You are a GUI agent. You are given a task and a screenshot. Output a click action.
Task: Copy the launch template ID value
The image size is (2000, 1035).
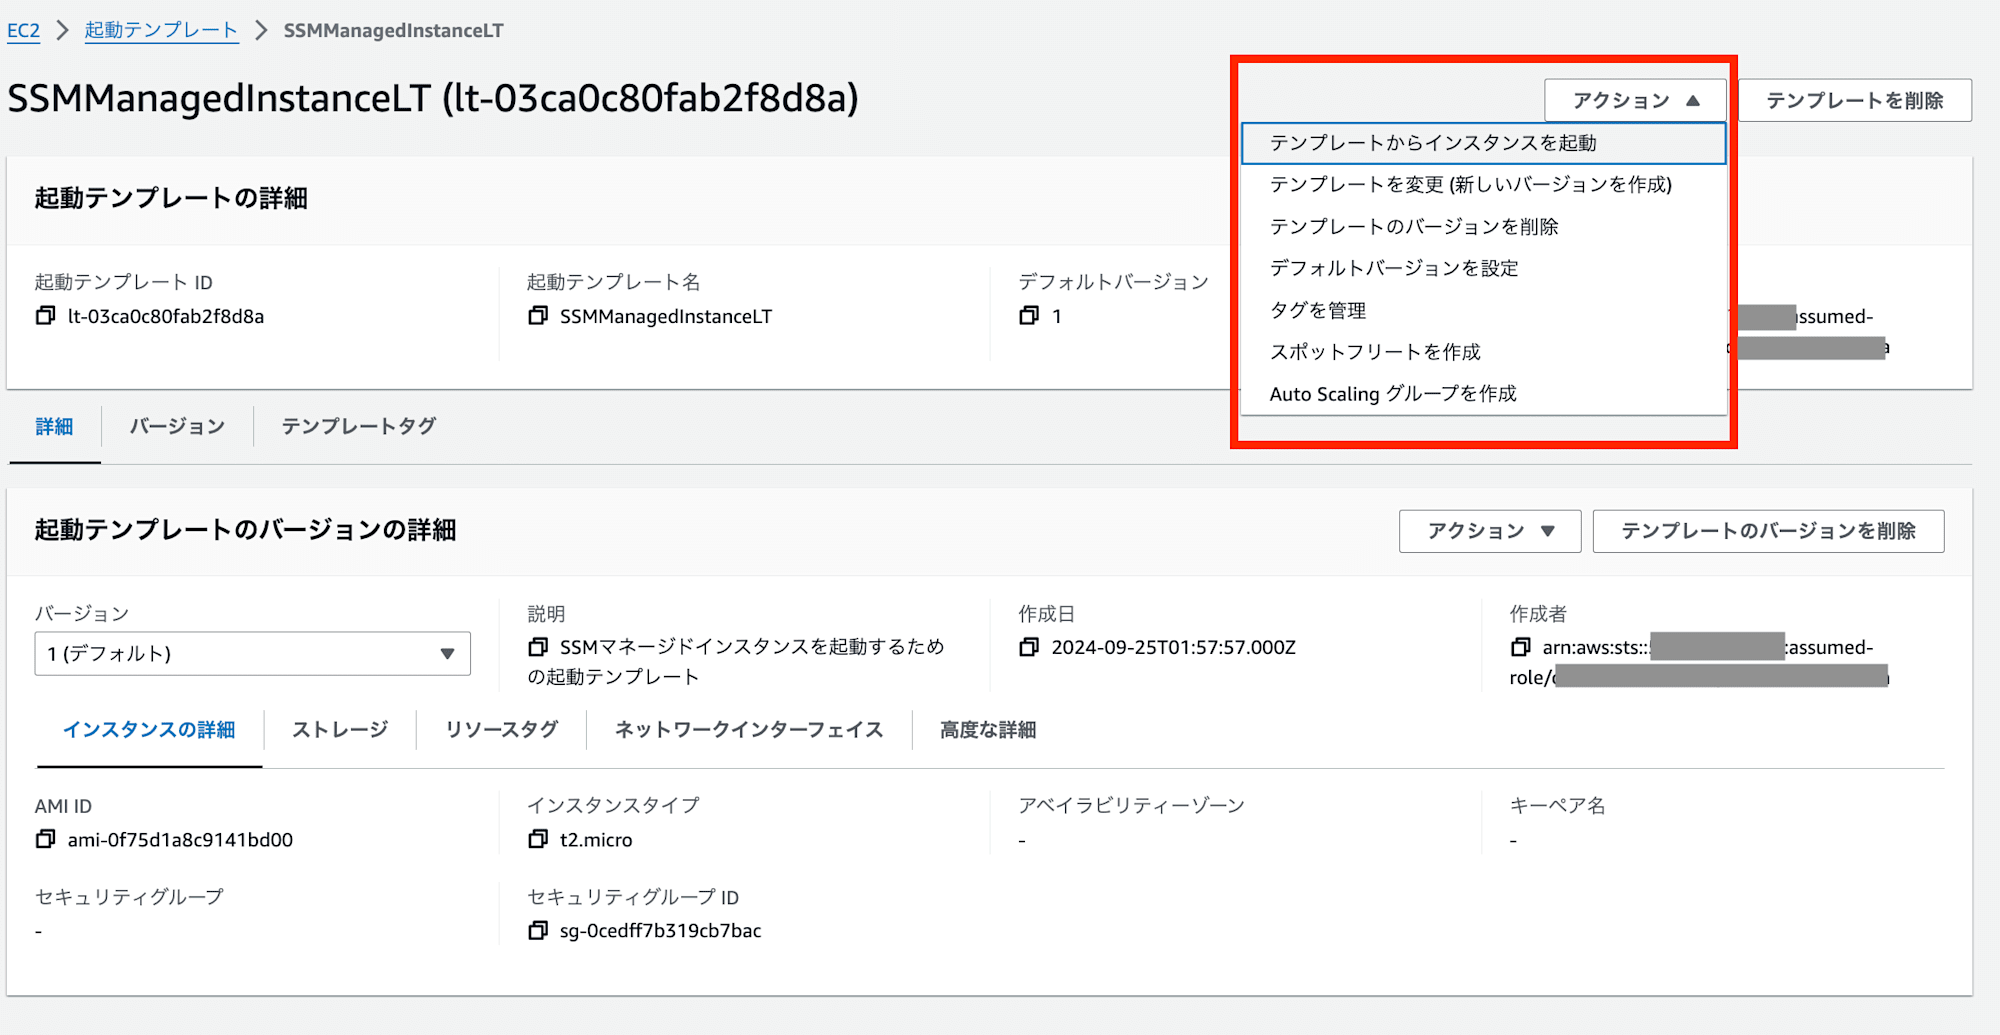(x=45, y=316)
